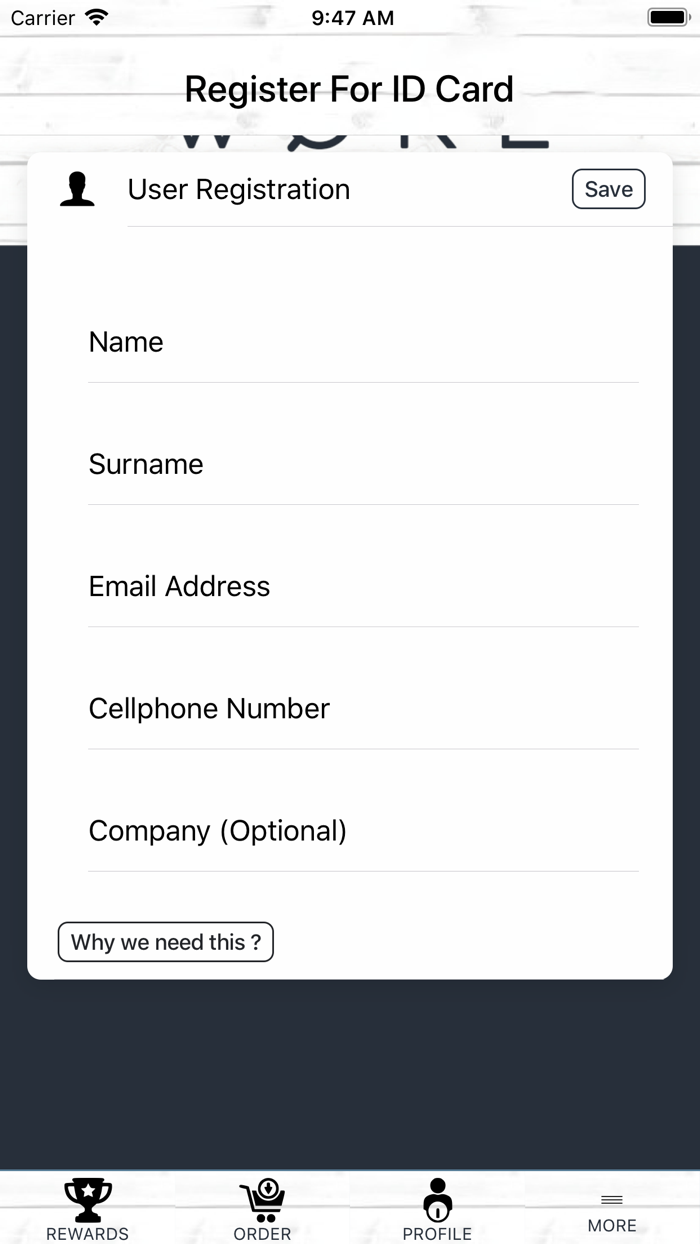This screenshot has height=1244, width=700.
Task: Focus the Name input field
Action: pyautogui.click(x=363, y=342)
